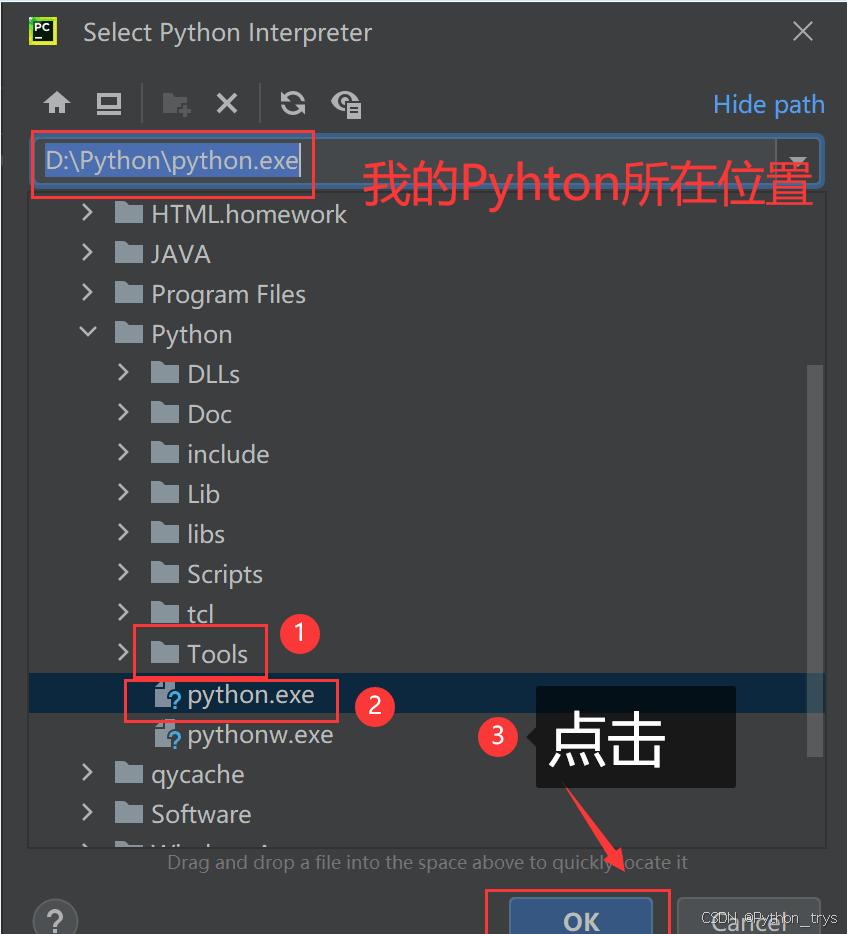Click the Software folder icon
This screenshot has width=847, height=934.
pyautogui.click(x=129, y=812)
